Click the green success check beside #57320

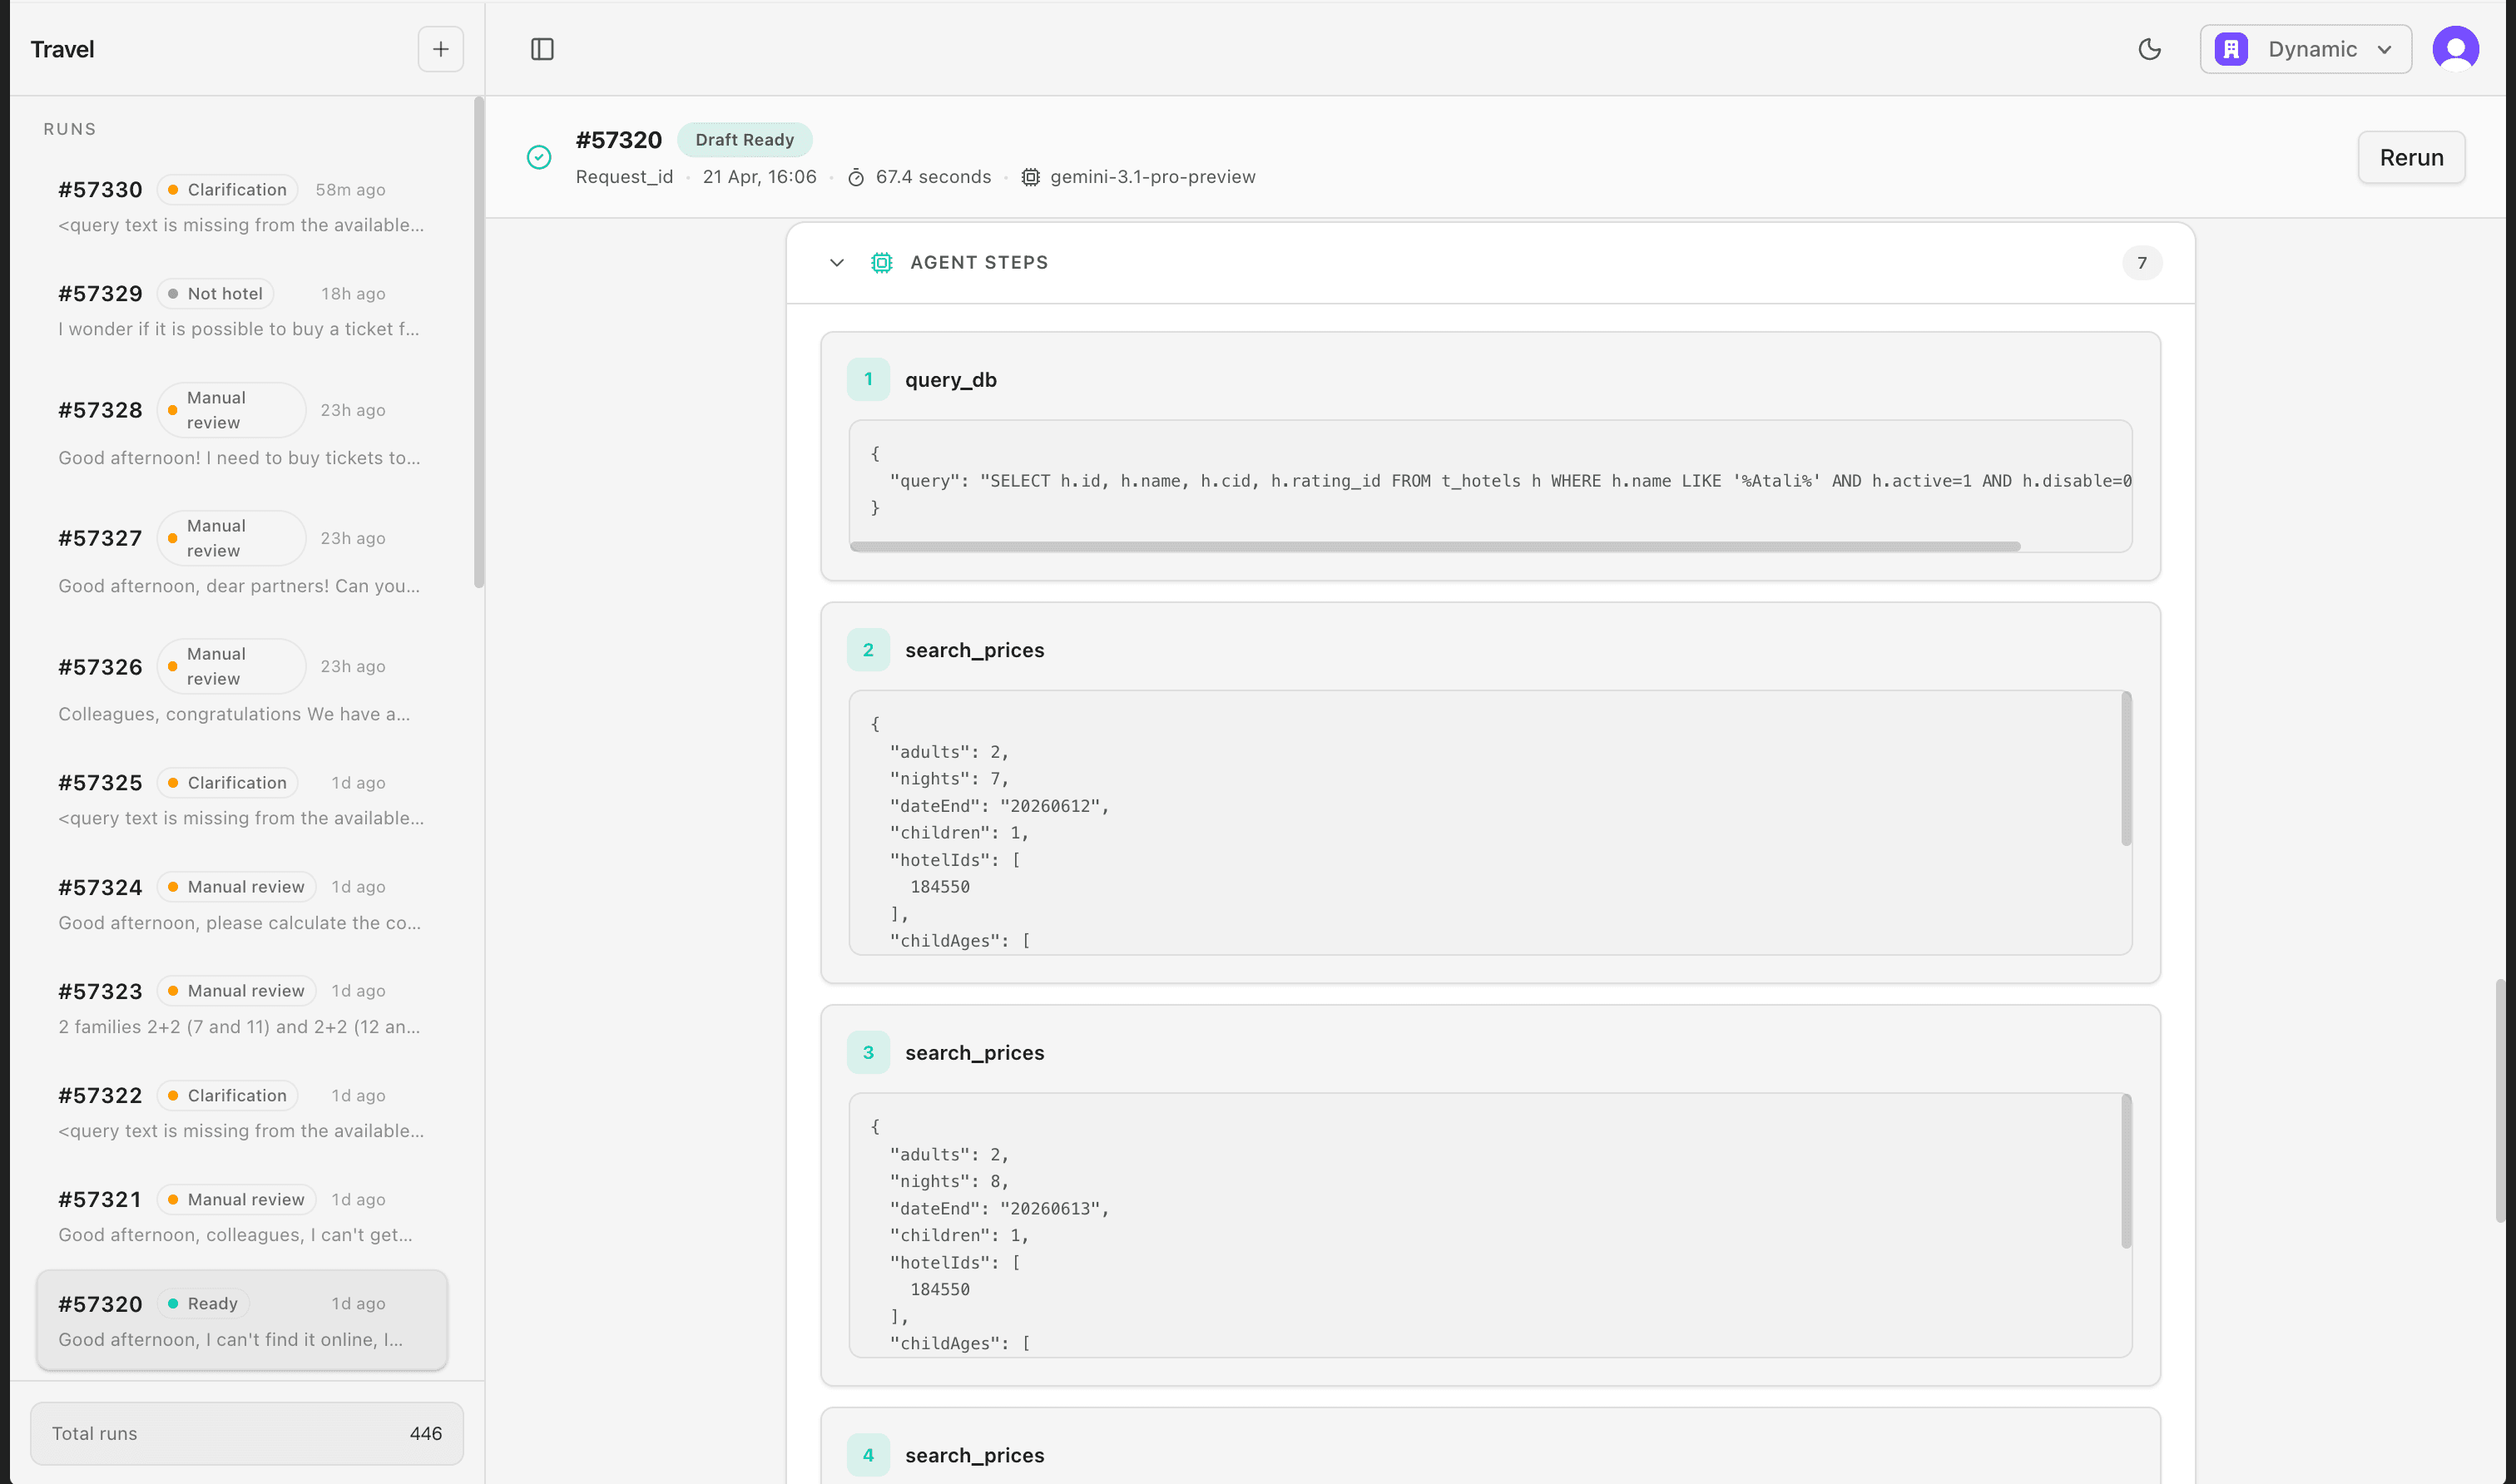tap(539, 157)
